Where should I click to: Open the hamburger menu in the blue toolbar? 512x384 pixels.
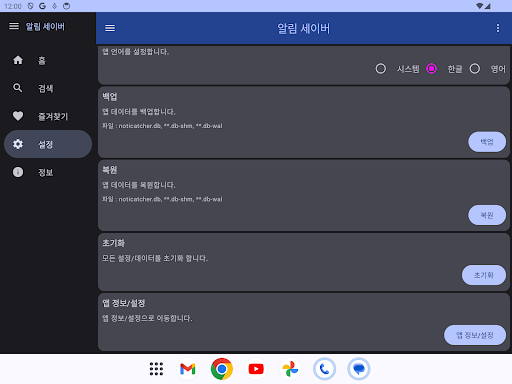coord(110,28)
